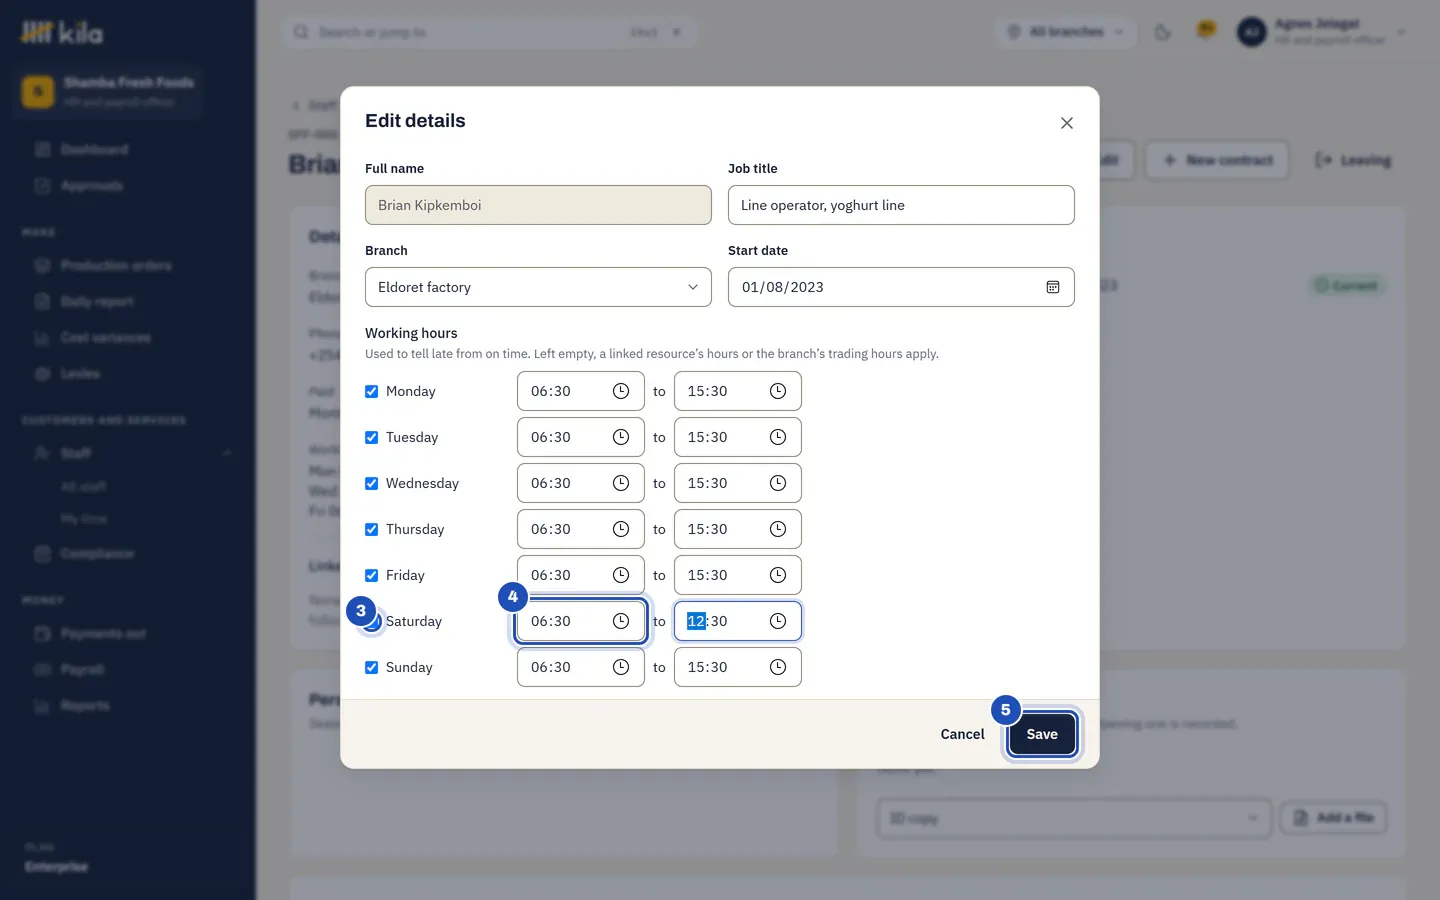This screenshot has height=900, width=1440.
Task: Open the Saturday start time clock picker
Action: pyautogui.click(x=621, y=621)
